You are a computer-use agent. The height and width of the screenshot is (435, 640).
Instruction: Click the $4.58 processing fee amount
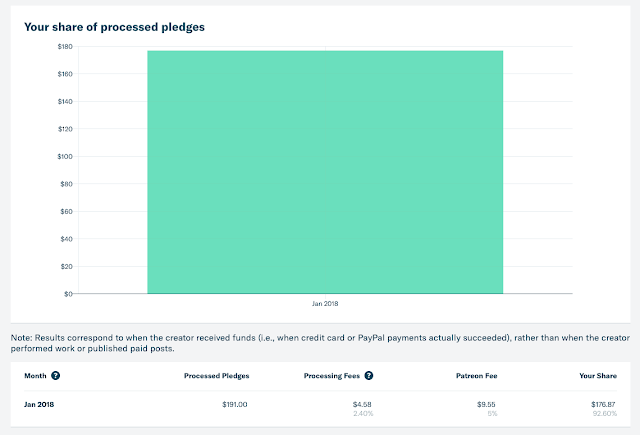pyautogui.click(x=363, y=403)
